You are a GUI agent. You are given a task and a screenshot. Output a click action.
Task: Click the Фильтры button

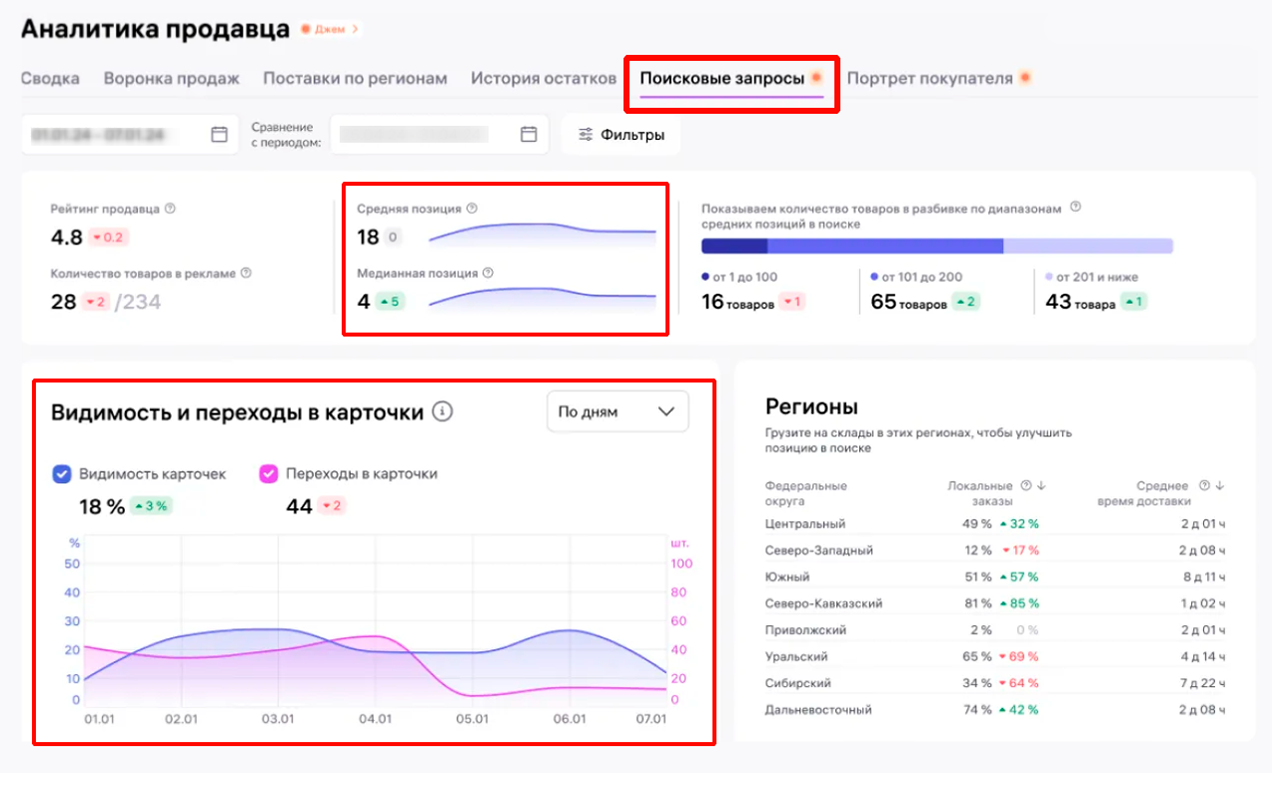pos(620,134)
